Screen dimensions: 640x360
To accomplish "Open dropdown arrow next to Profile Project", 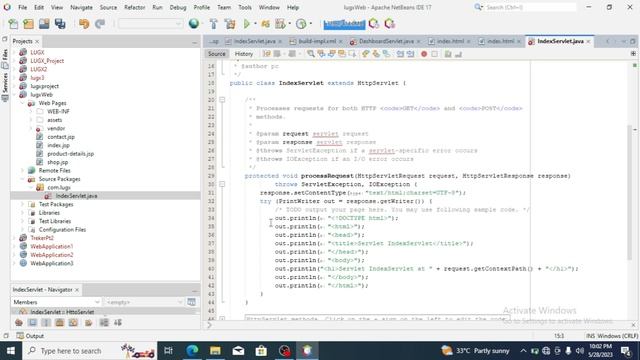I will [x=311, y=24].
